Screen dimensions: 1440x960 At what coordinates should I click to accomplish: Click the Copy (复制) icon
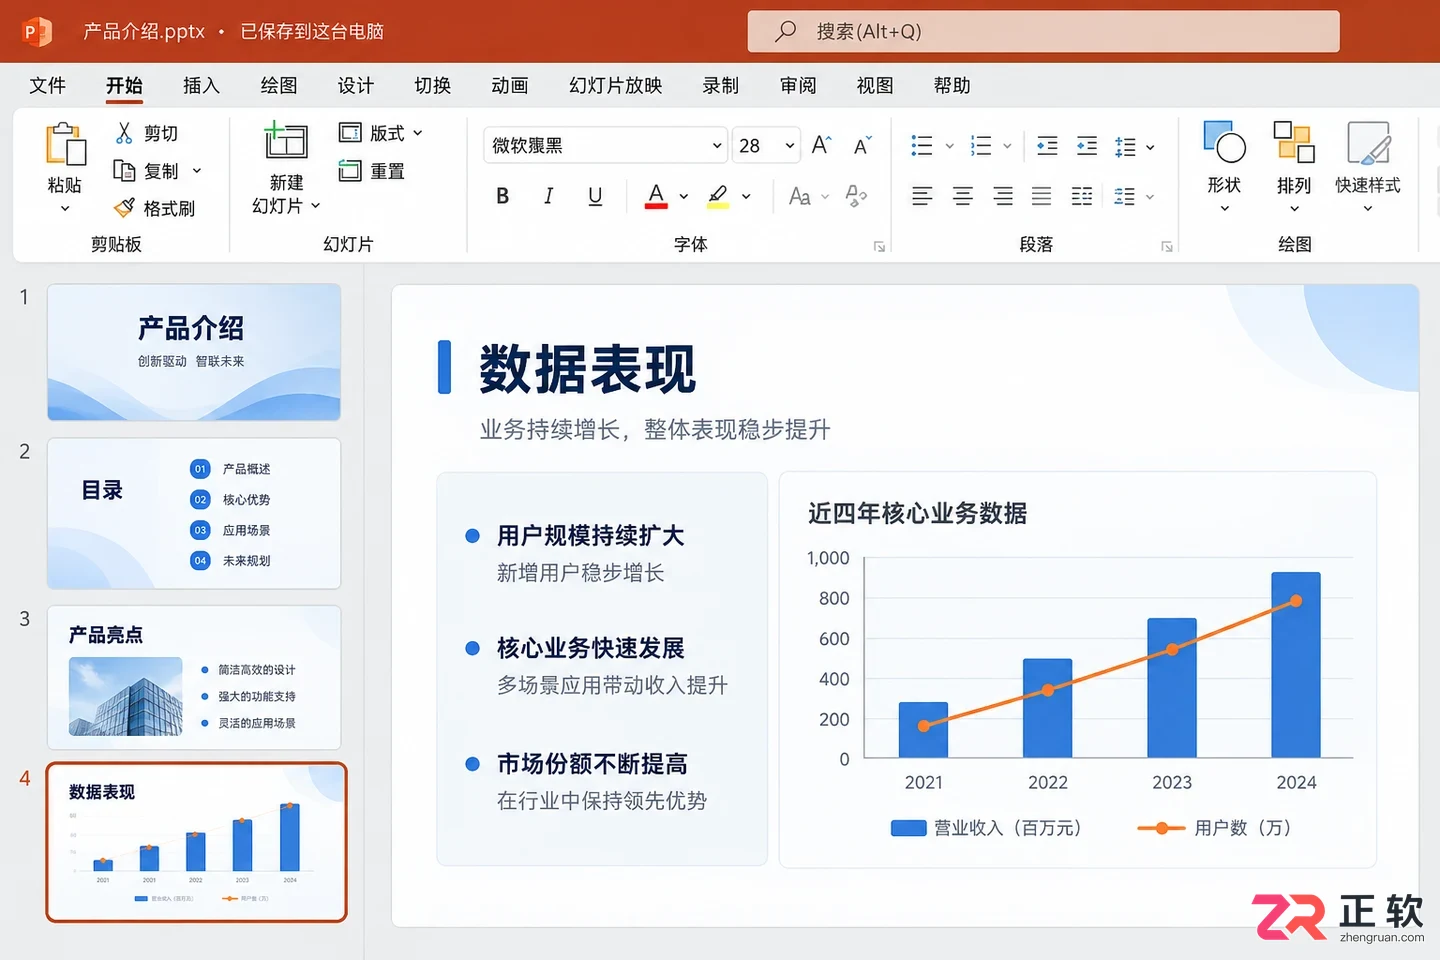(124, 171)
